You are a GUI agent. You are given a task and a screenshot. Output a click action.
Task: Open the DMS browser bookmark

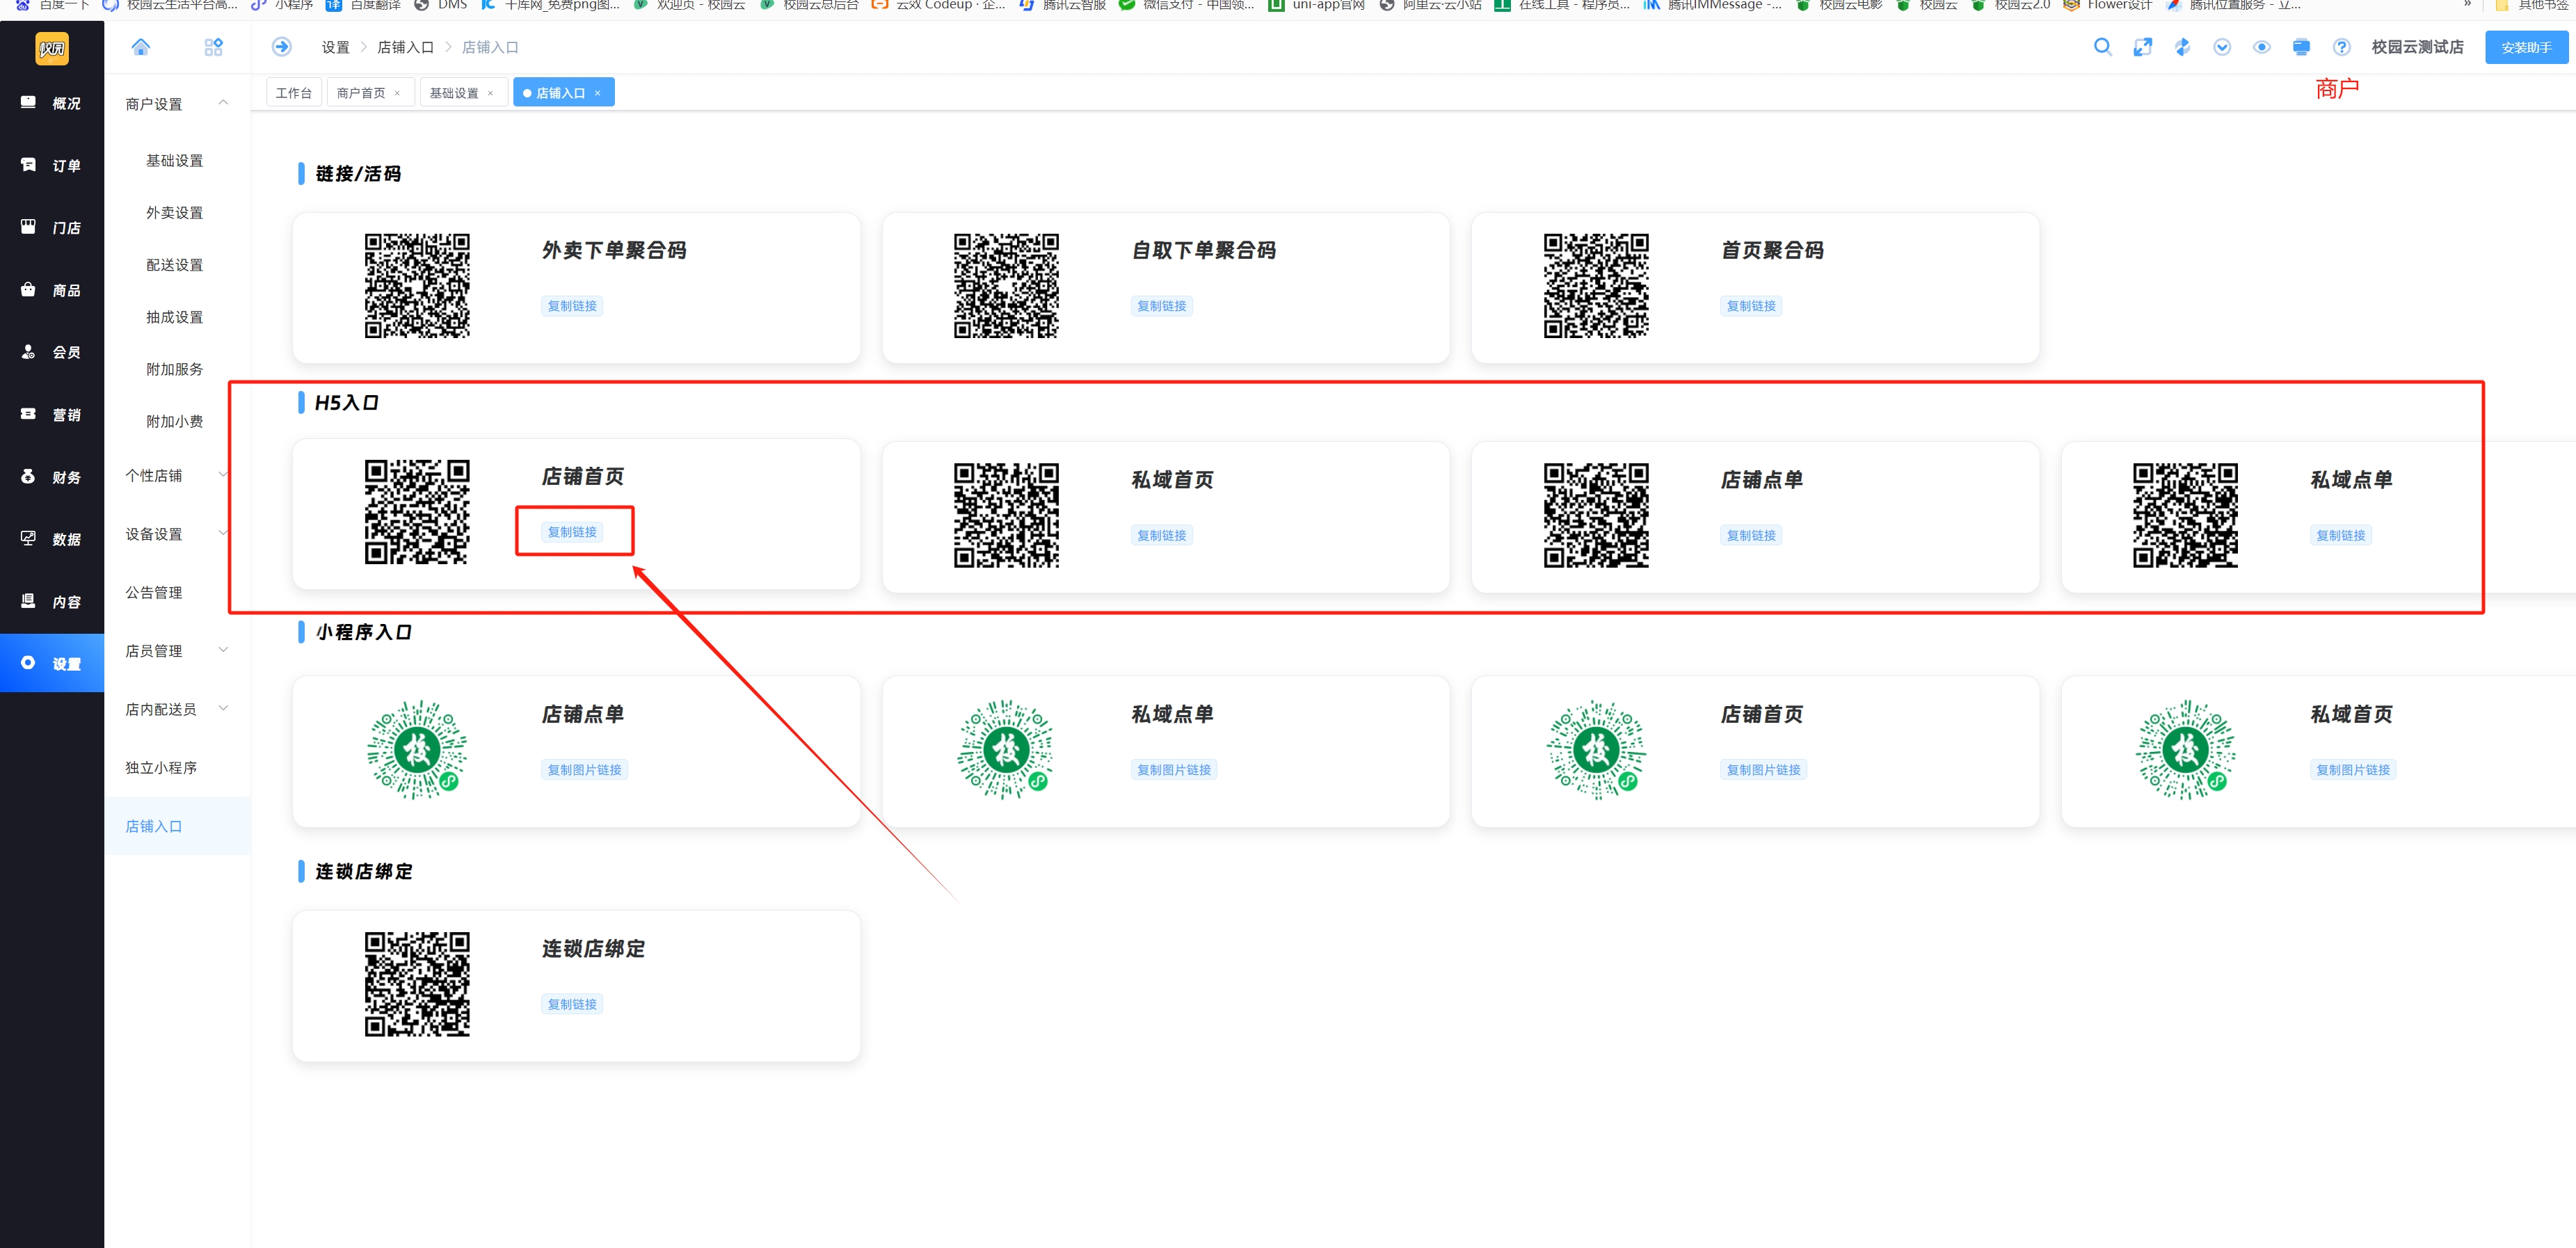click(441, 5)
